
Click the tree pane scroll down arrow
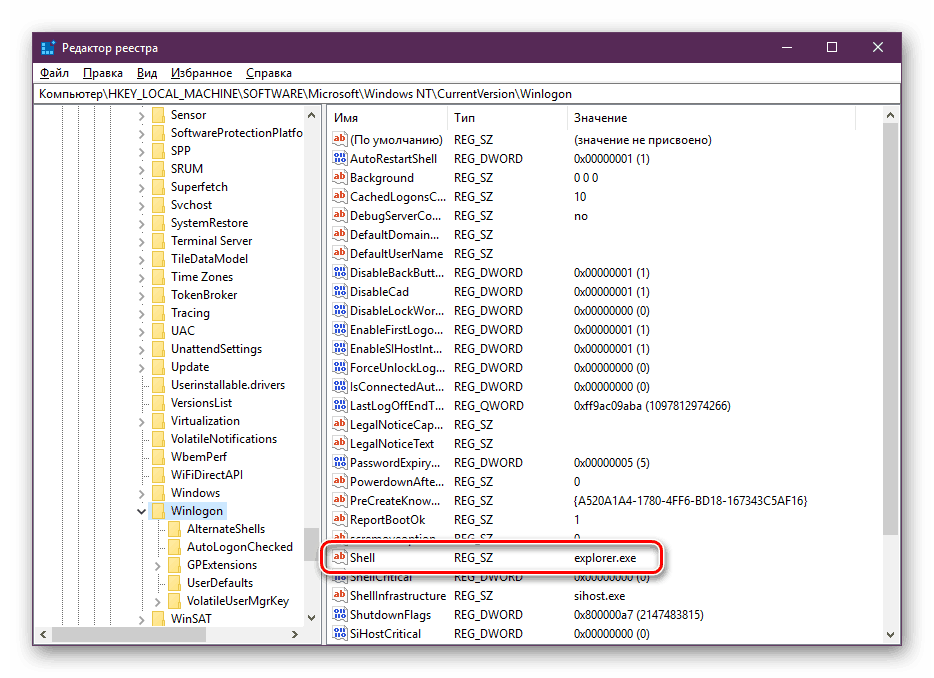pos(312,618)
